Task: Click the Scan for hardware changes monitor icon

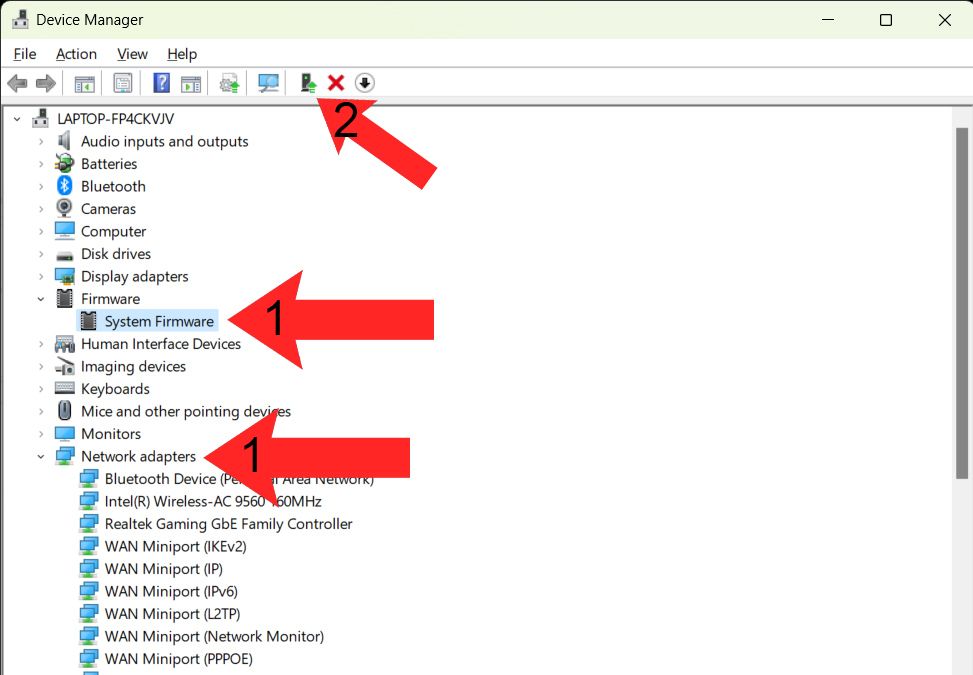Action: click(x=268, y=83)
